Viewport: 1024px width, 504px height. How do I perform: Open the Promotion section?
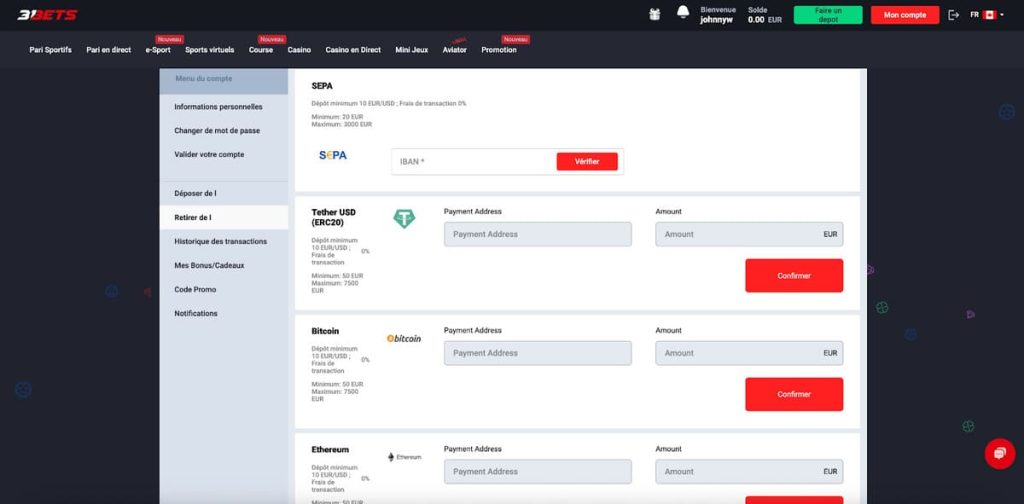499,50
